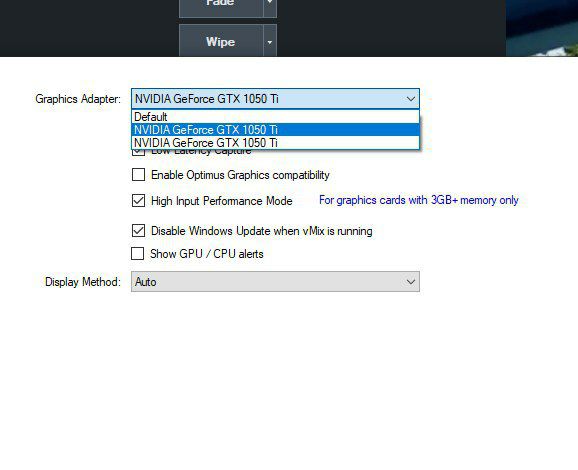This screenshot has height=470, width=578.
Task: Click the Wipe transition button
Action: pos(221,41)
